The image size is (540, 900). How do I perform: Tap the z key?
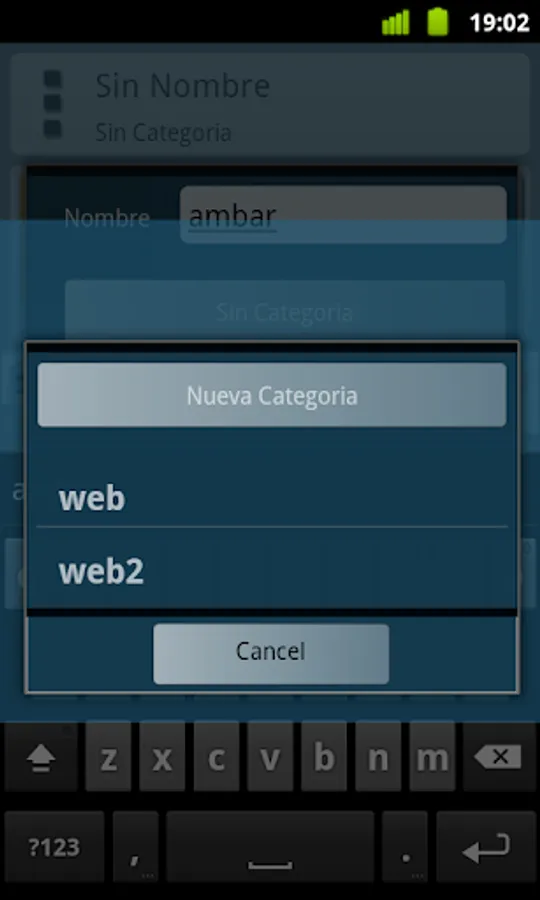108,758
